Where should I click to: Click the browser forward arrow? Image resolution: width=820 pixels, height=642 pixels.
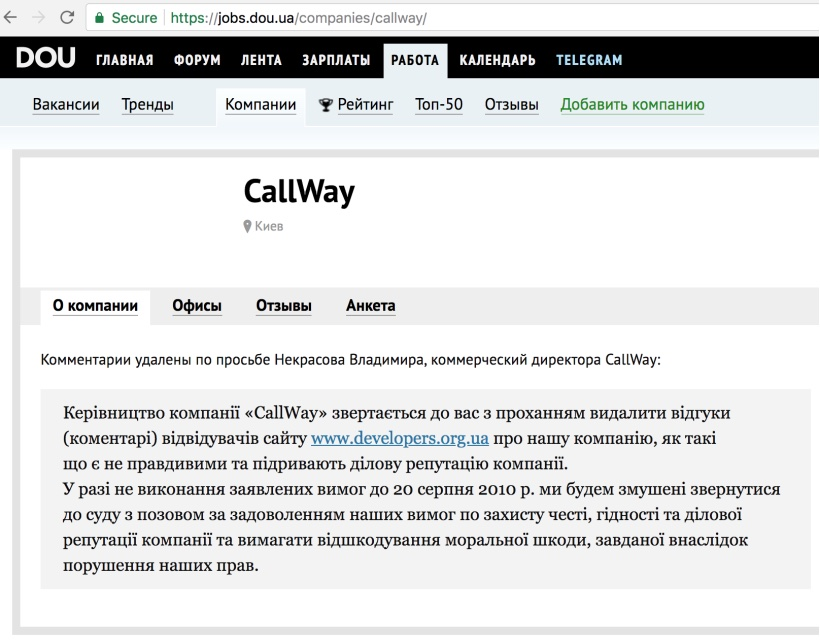(41, 17)
